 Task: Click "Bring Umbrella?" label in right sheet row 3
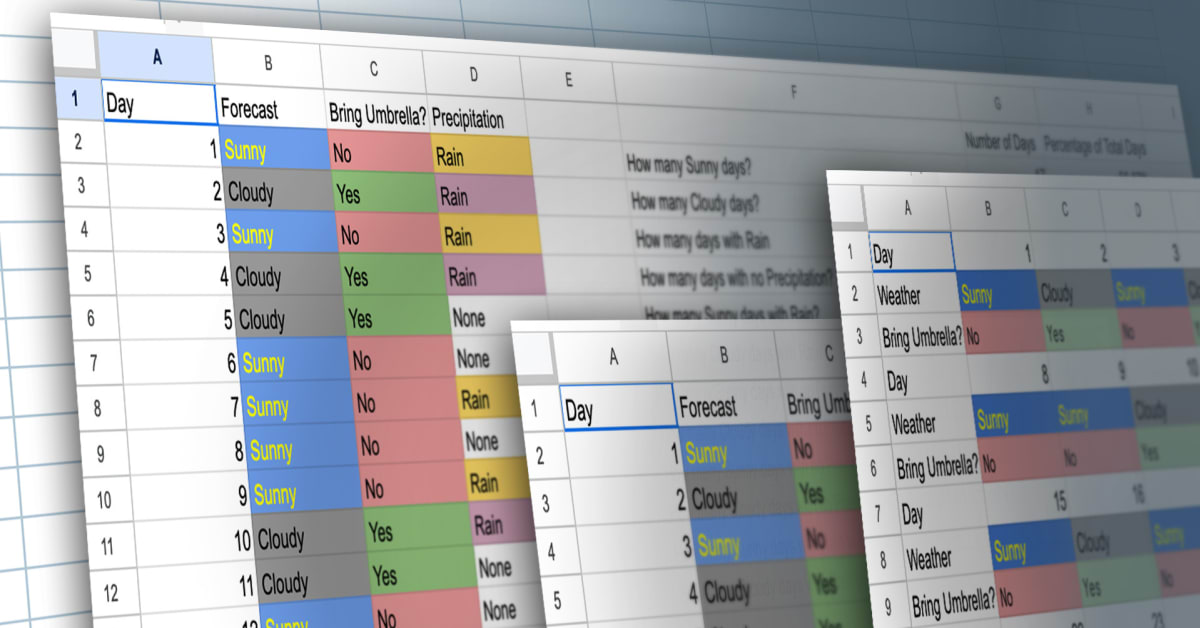pos(922,337)
